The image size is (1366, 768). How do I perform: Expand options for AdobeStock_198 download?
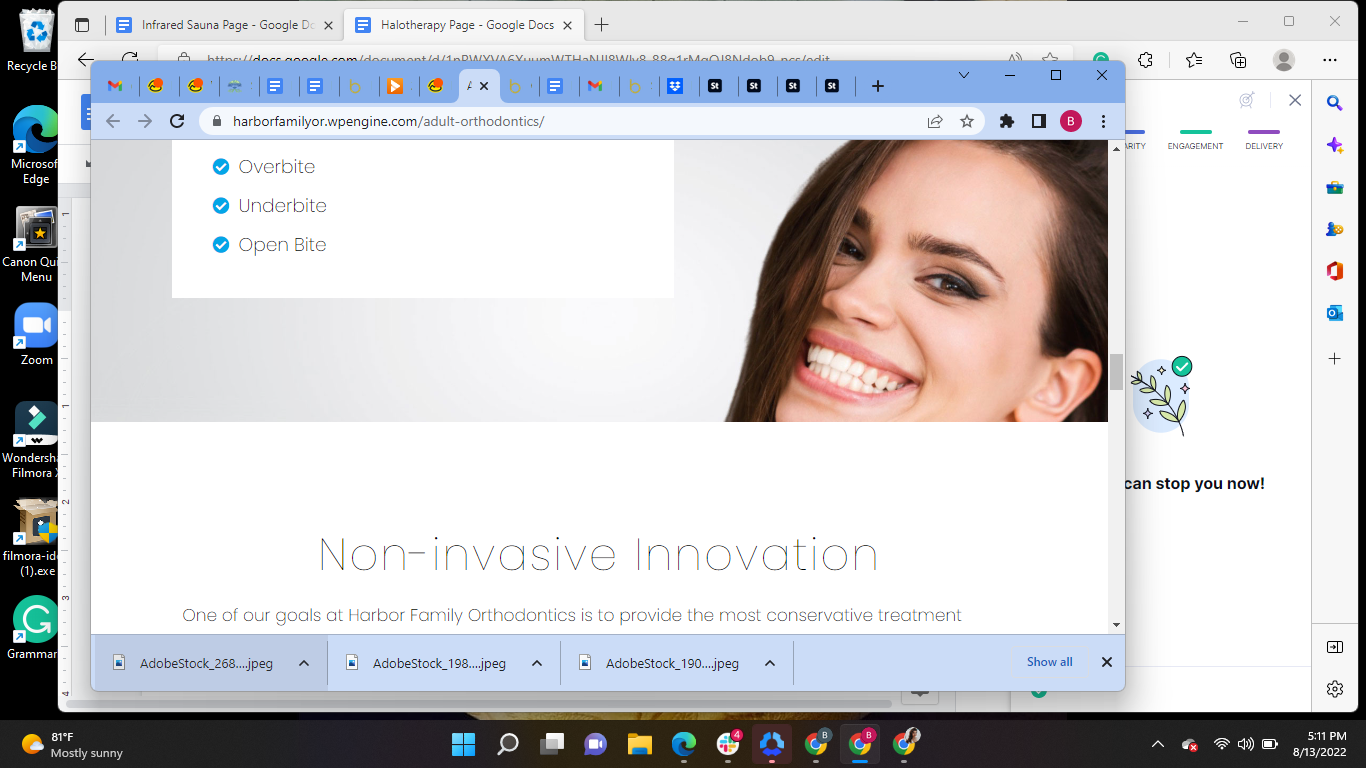point(537,663)
